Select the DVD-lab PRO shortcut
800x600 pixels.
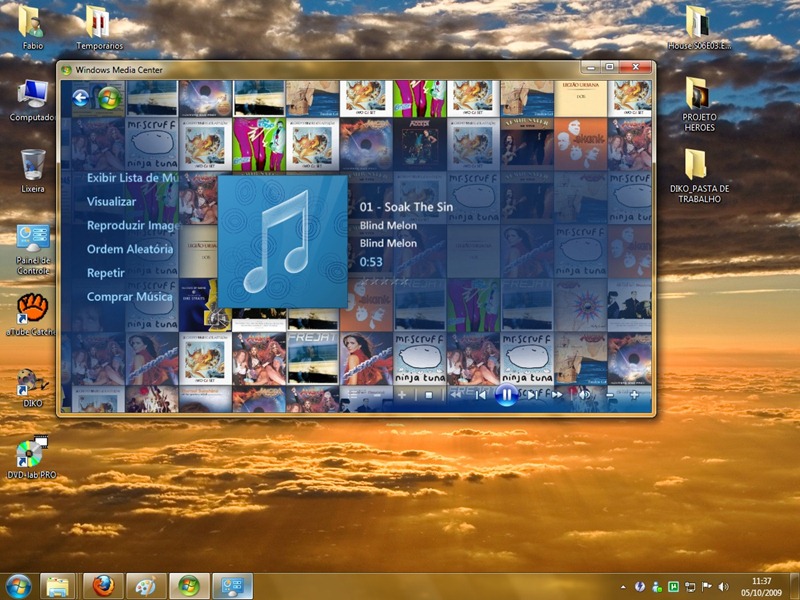(x=32, y=457)
